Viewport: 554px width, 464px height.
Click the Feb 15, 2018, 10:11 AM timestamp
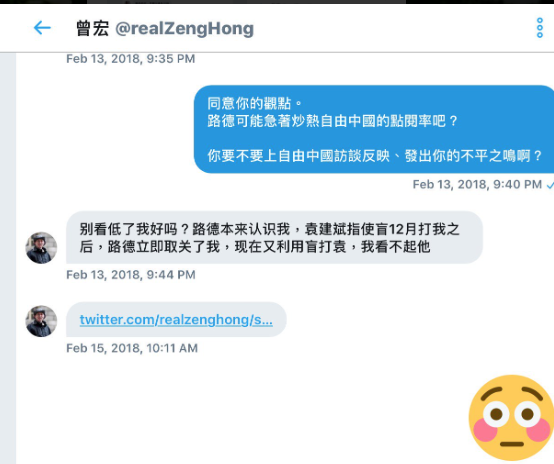(132, 348)
